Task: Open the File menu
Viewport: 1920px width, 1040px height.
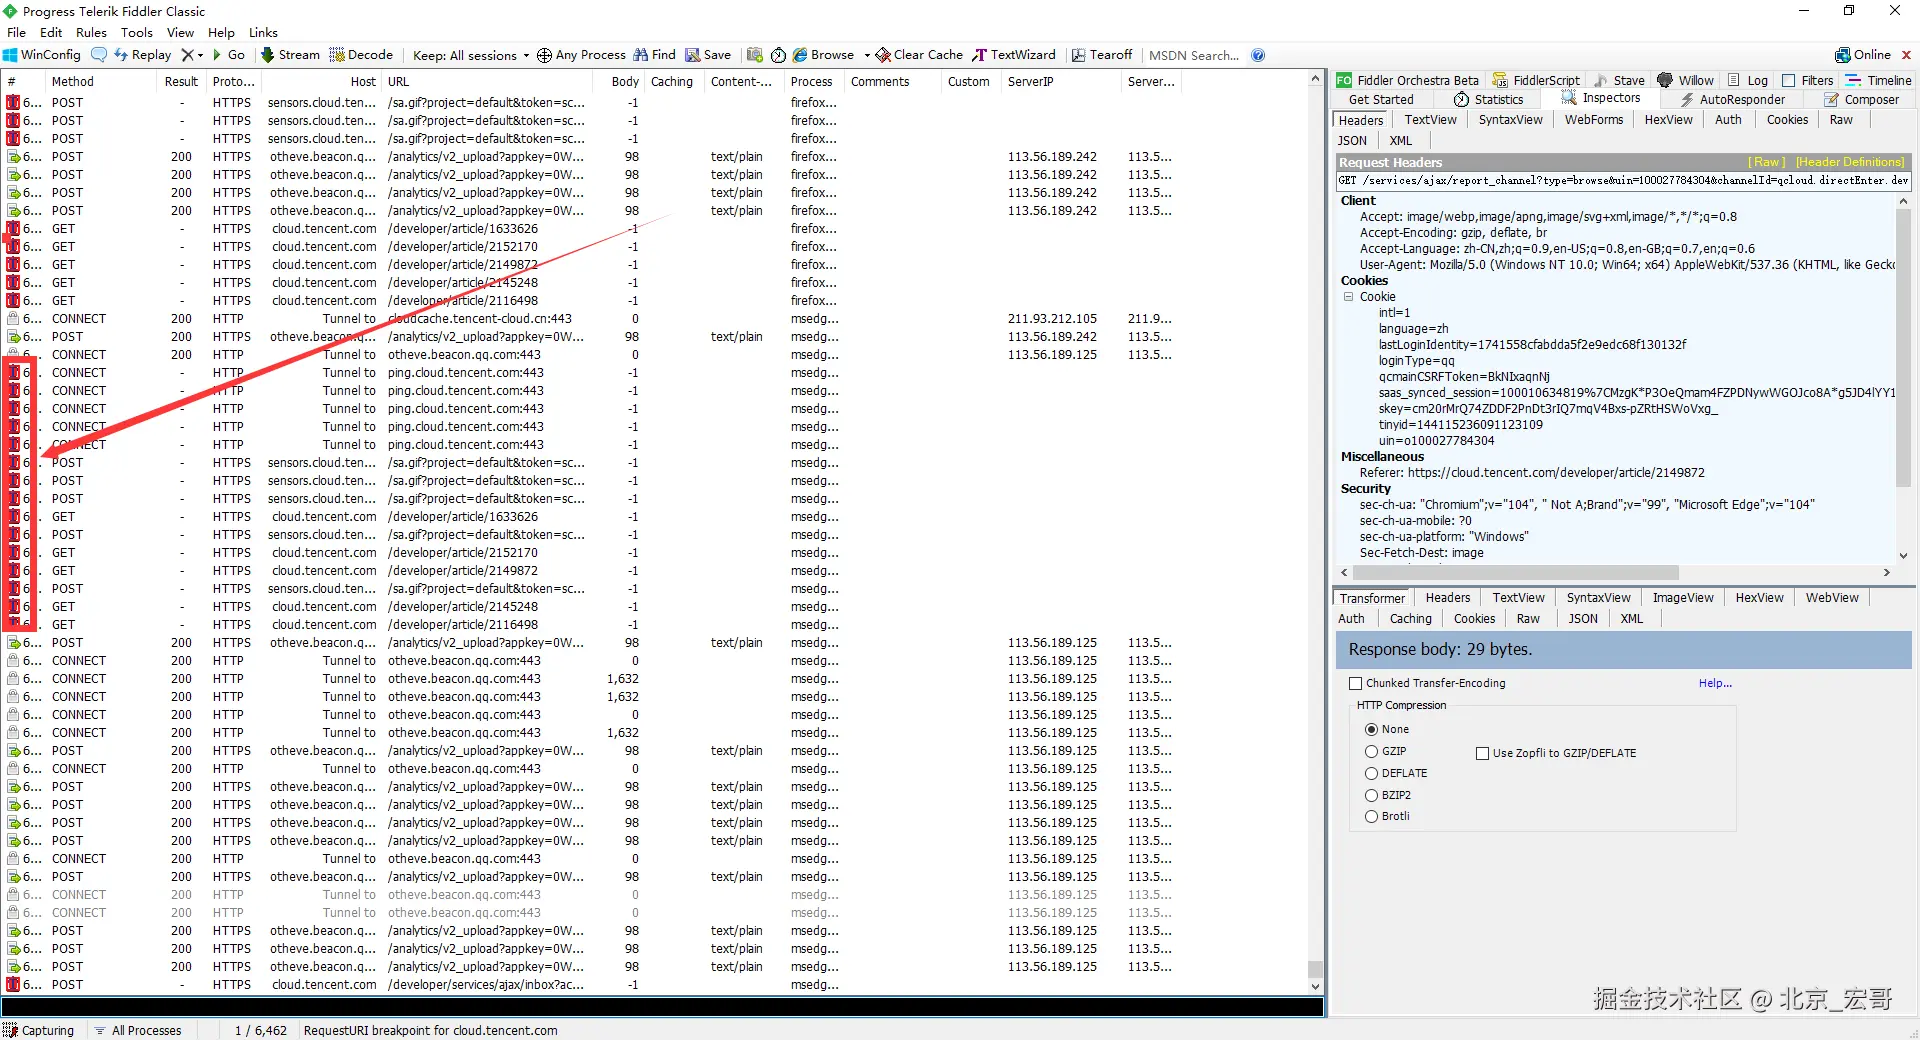Action: [17, 32]
